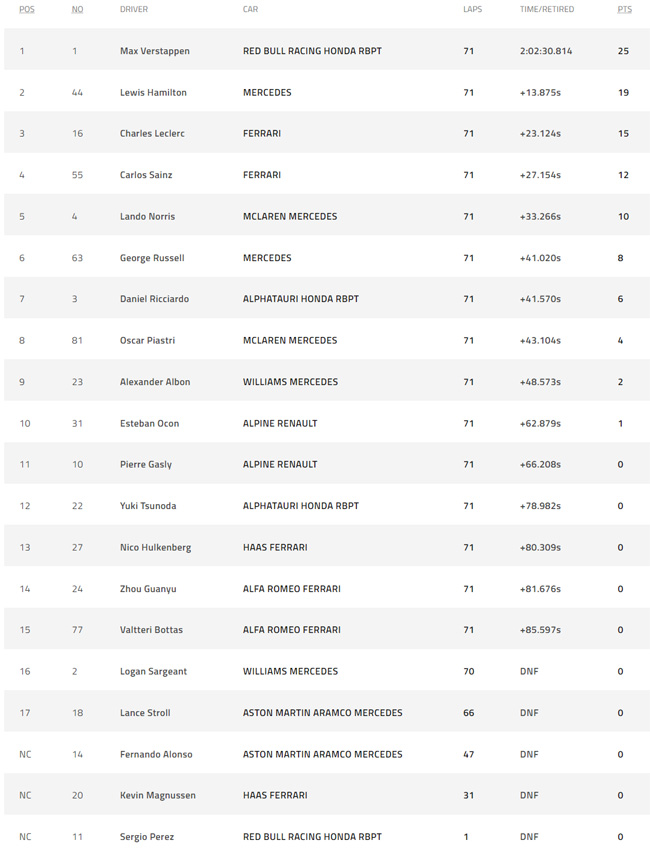The height and width of the screenshot is (855, 650).
Task: Select the Charles Leclerc name
Action: click(152, 134)
